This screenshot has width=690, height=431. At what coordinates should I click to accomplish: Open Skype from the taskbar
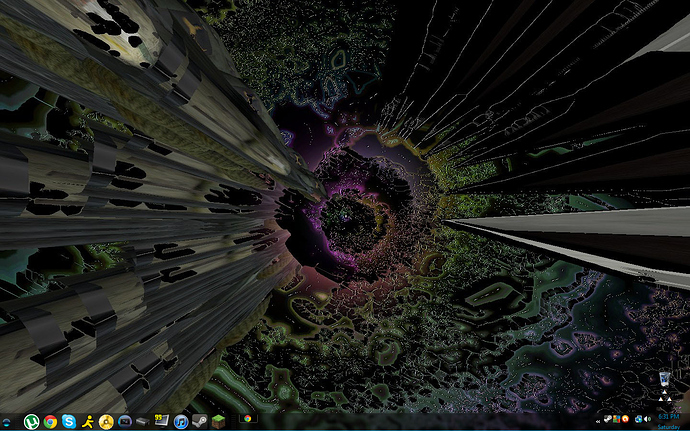68,422
